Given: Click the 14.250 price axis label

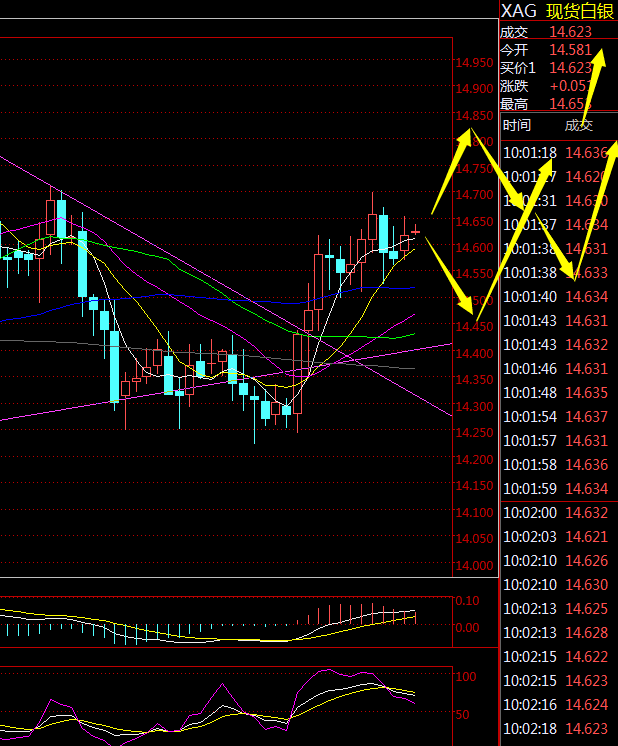Looking at the screenshot, I should 474,432.
